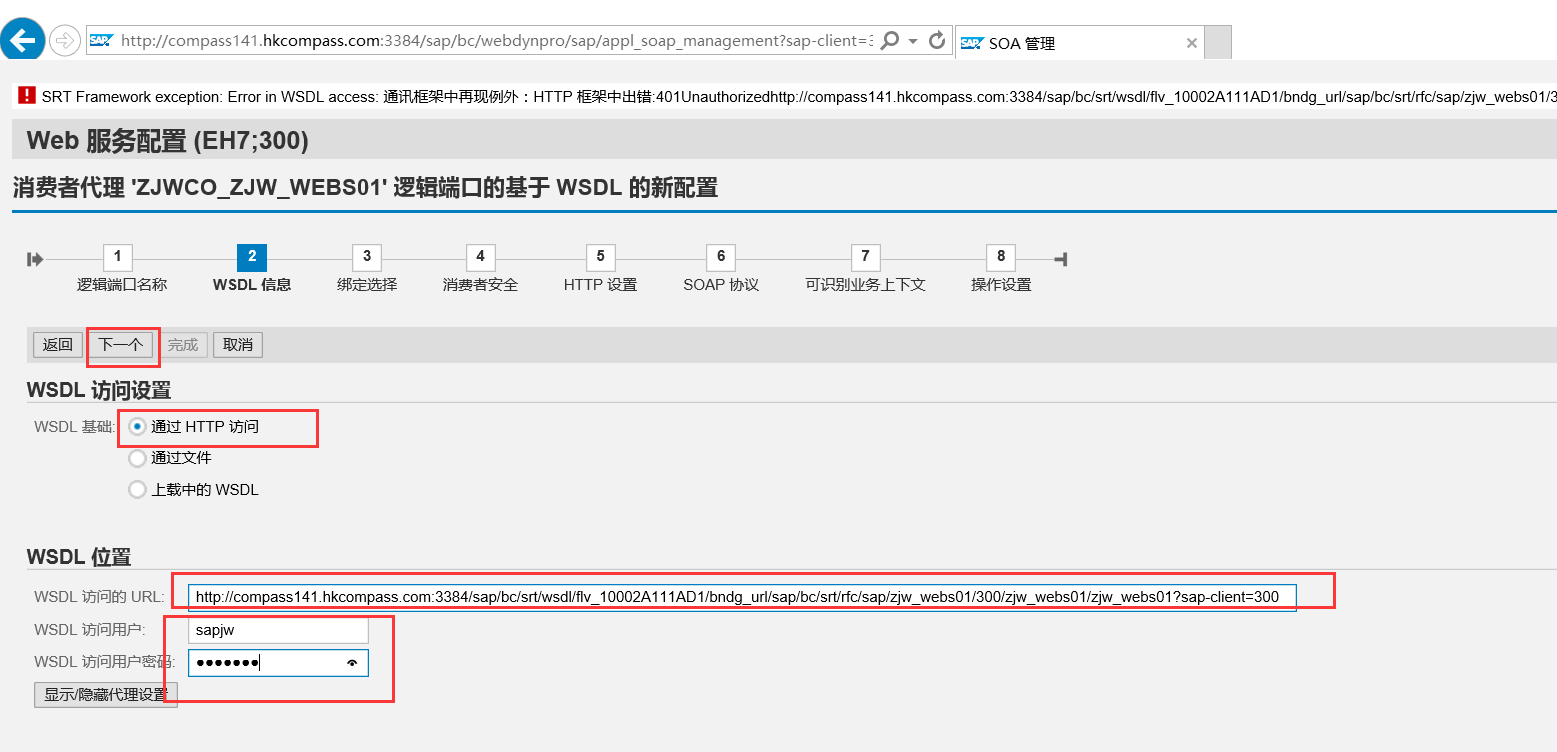This screenshot has width=1557, height=752.
Task: Click the WSDL 位置 section heading
Action: (x=79, y=557)
